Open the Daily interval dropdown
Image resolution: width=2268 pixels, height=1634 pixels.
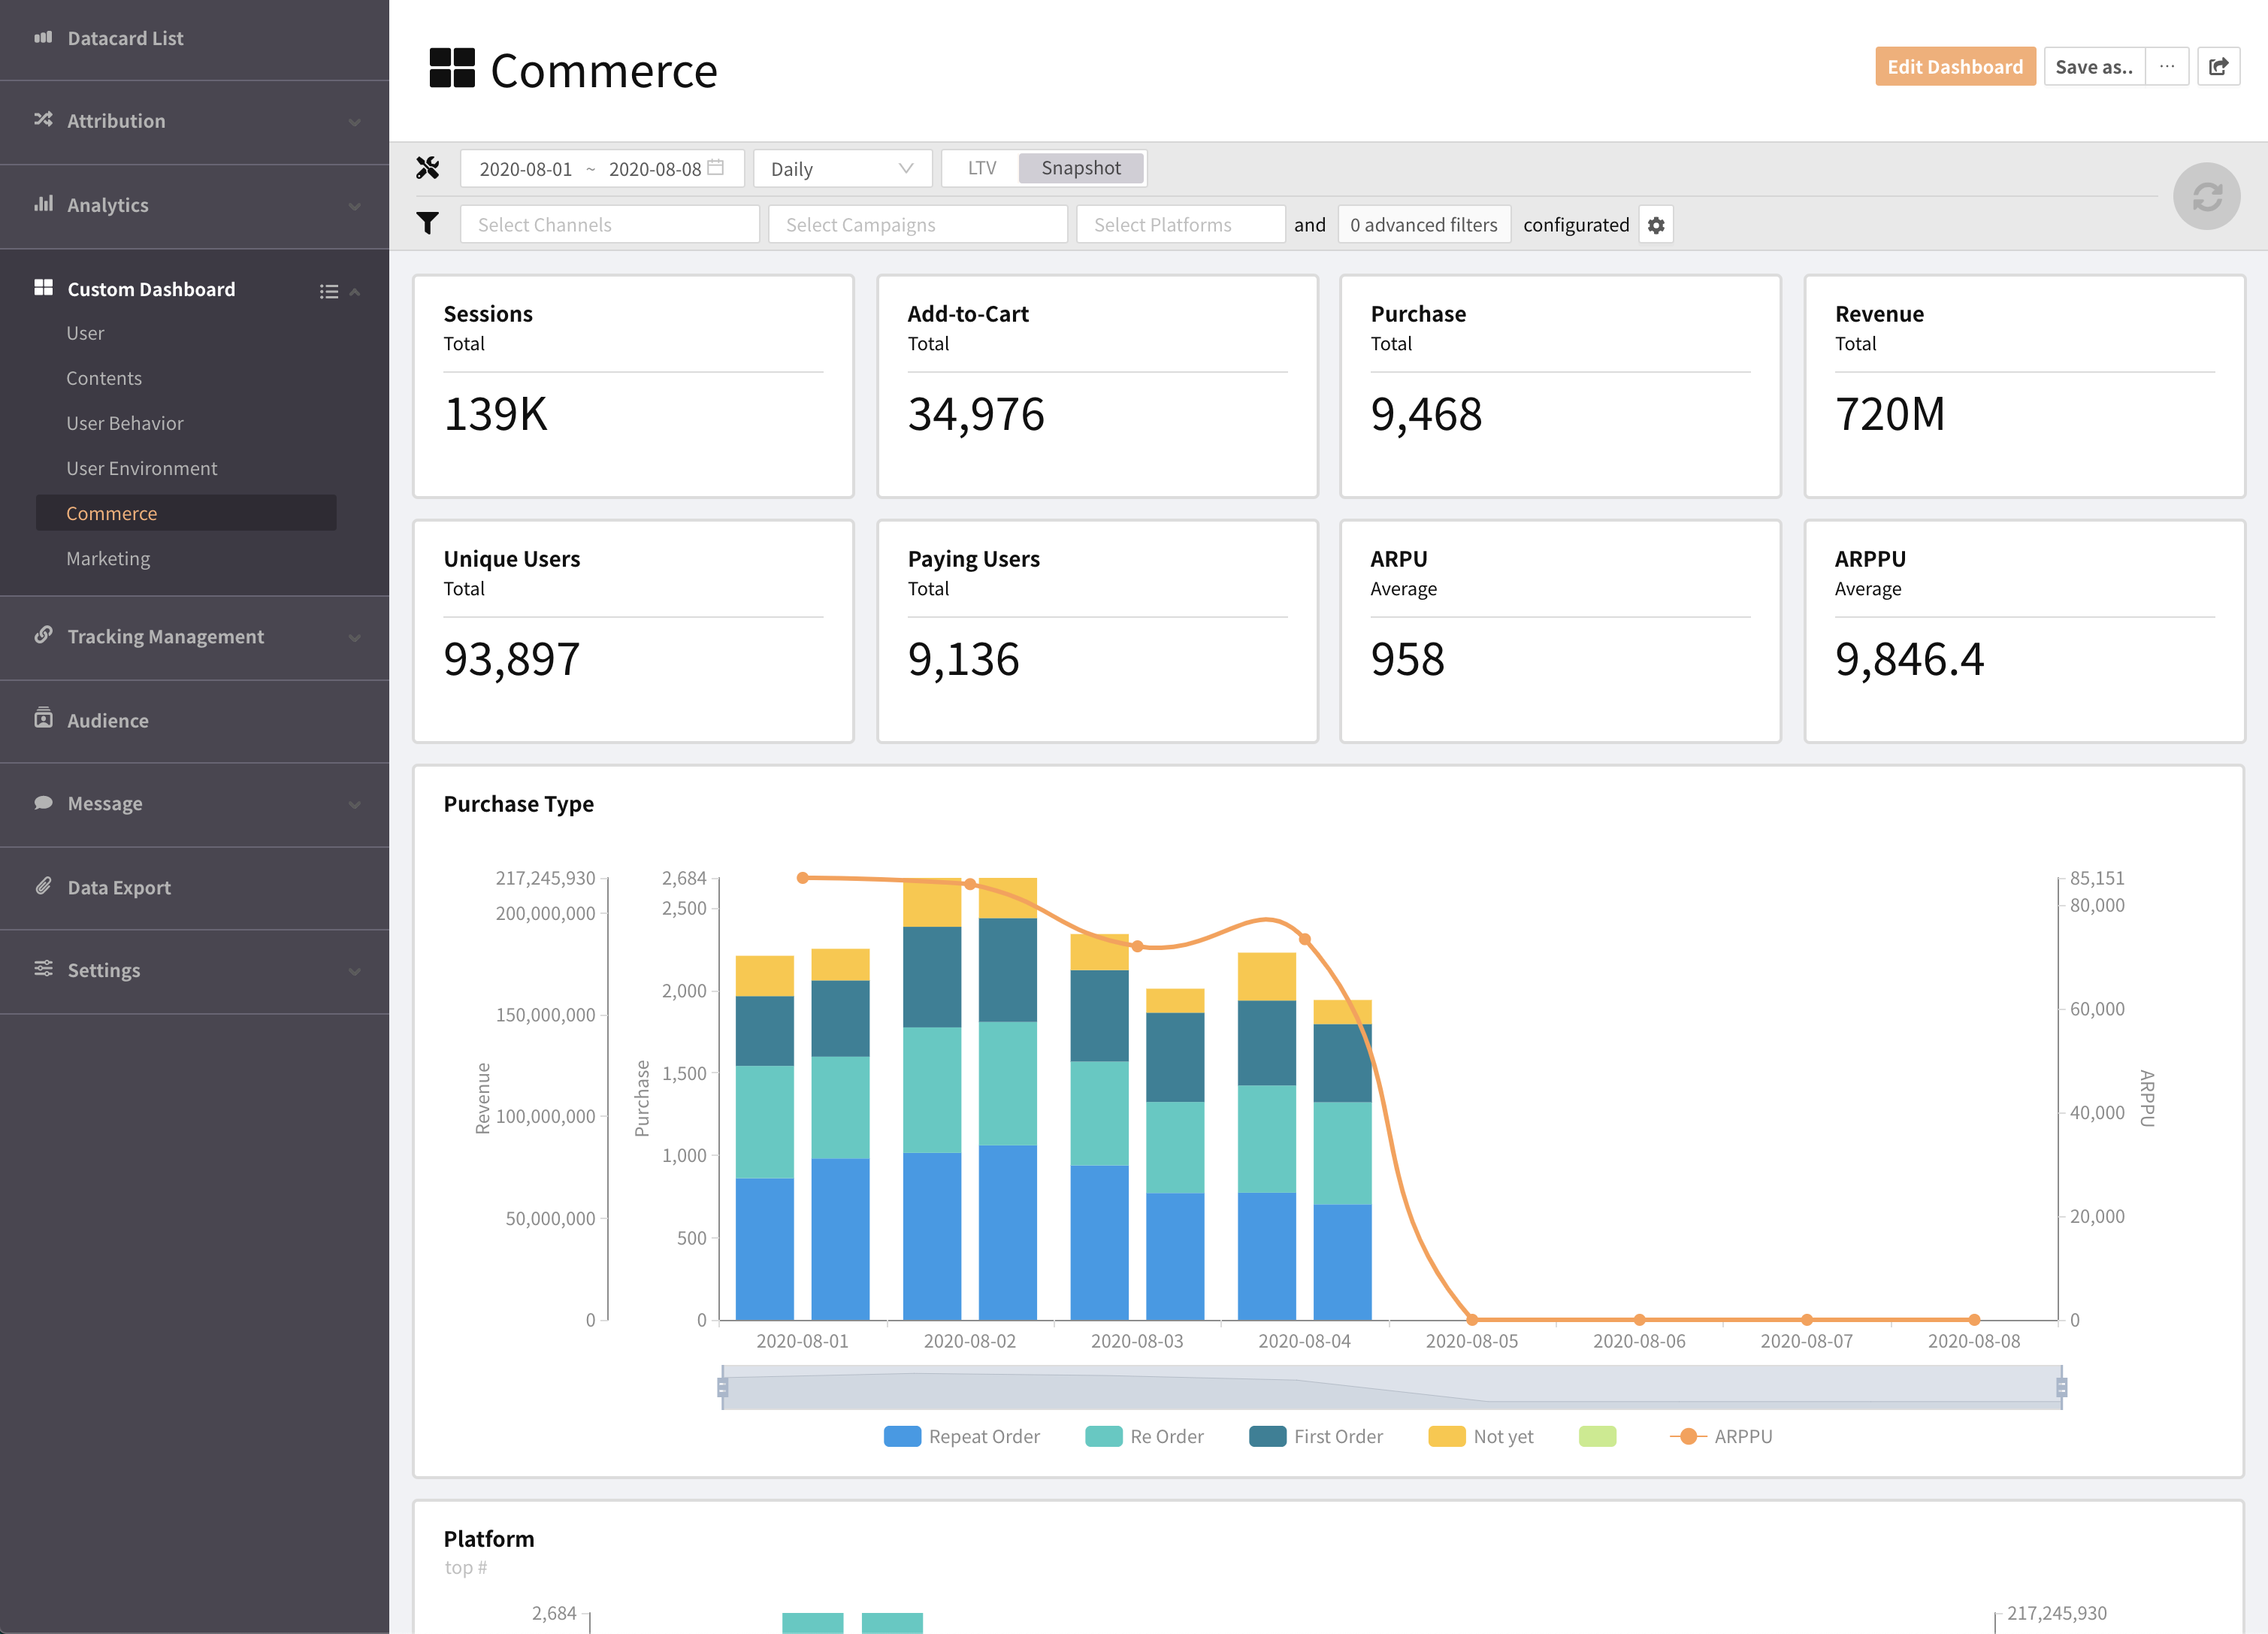click(x=842, y=168)
